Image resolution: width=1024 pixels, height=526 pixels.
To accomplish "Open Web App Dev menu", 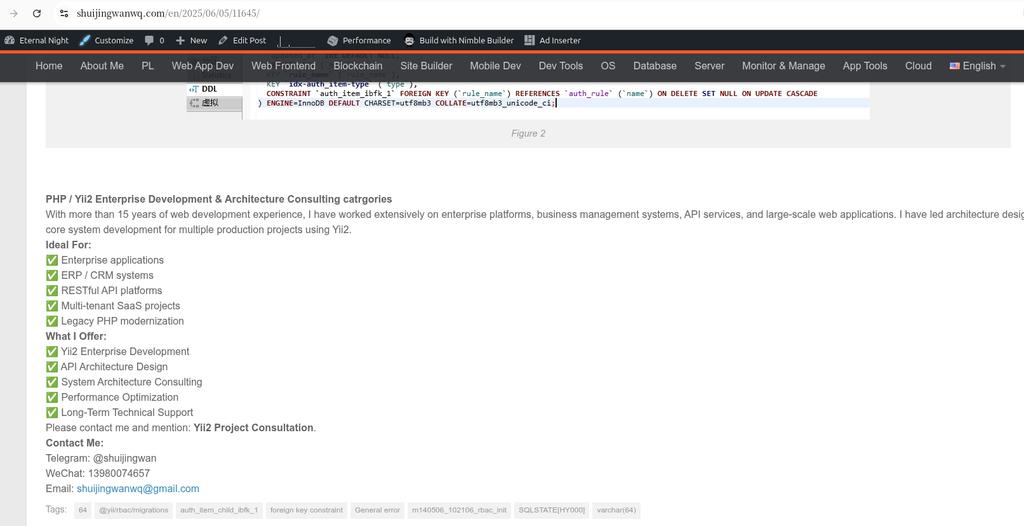I will [x=202, y=66].
